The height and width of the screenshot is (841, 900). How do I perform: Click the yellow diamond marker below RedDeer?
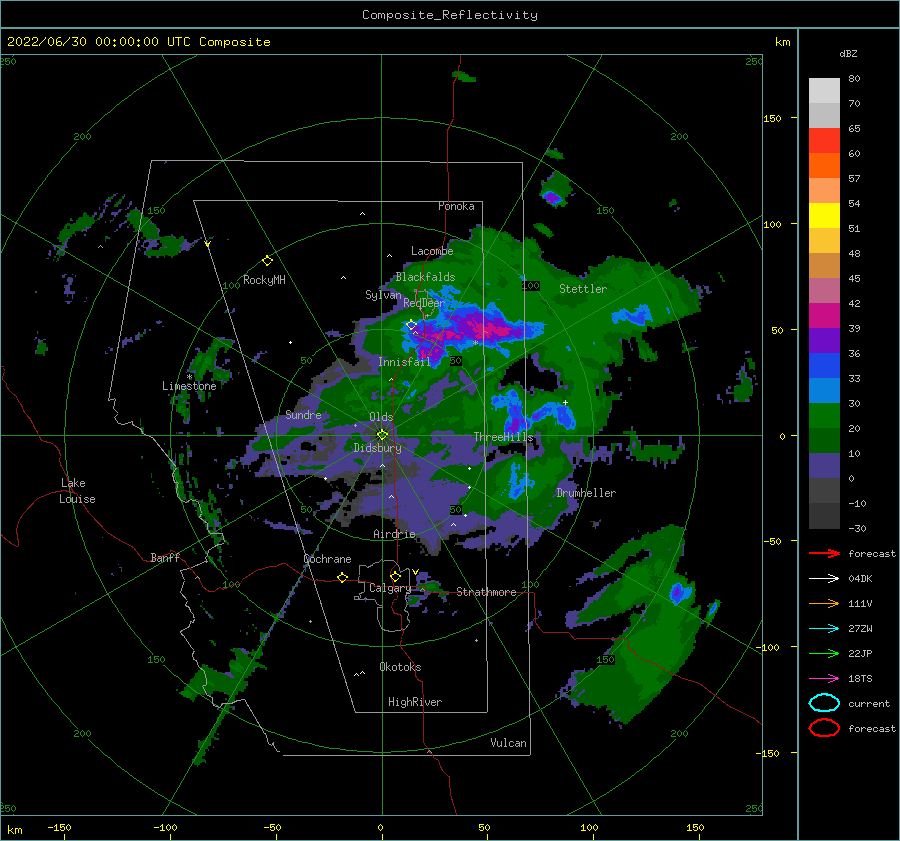pyautogui.click(x=412, y=325)
